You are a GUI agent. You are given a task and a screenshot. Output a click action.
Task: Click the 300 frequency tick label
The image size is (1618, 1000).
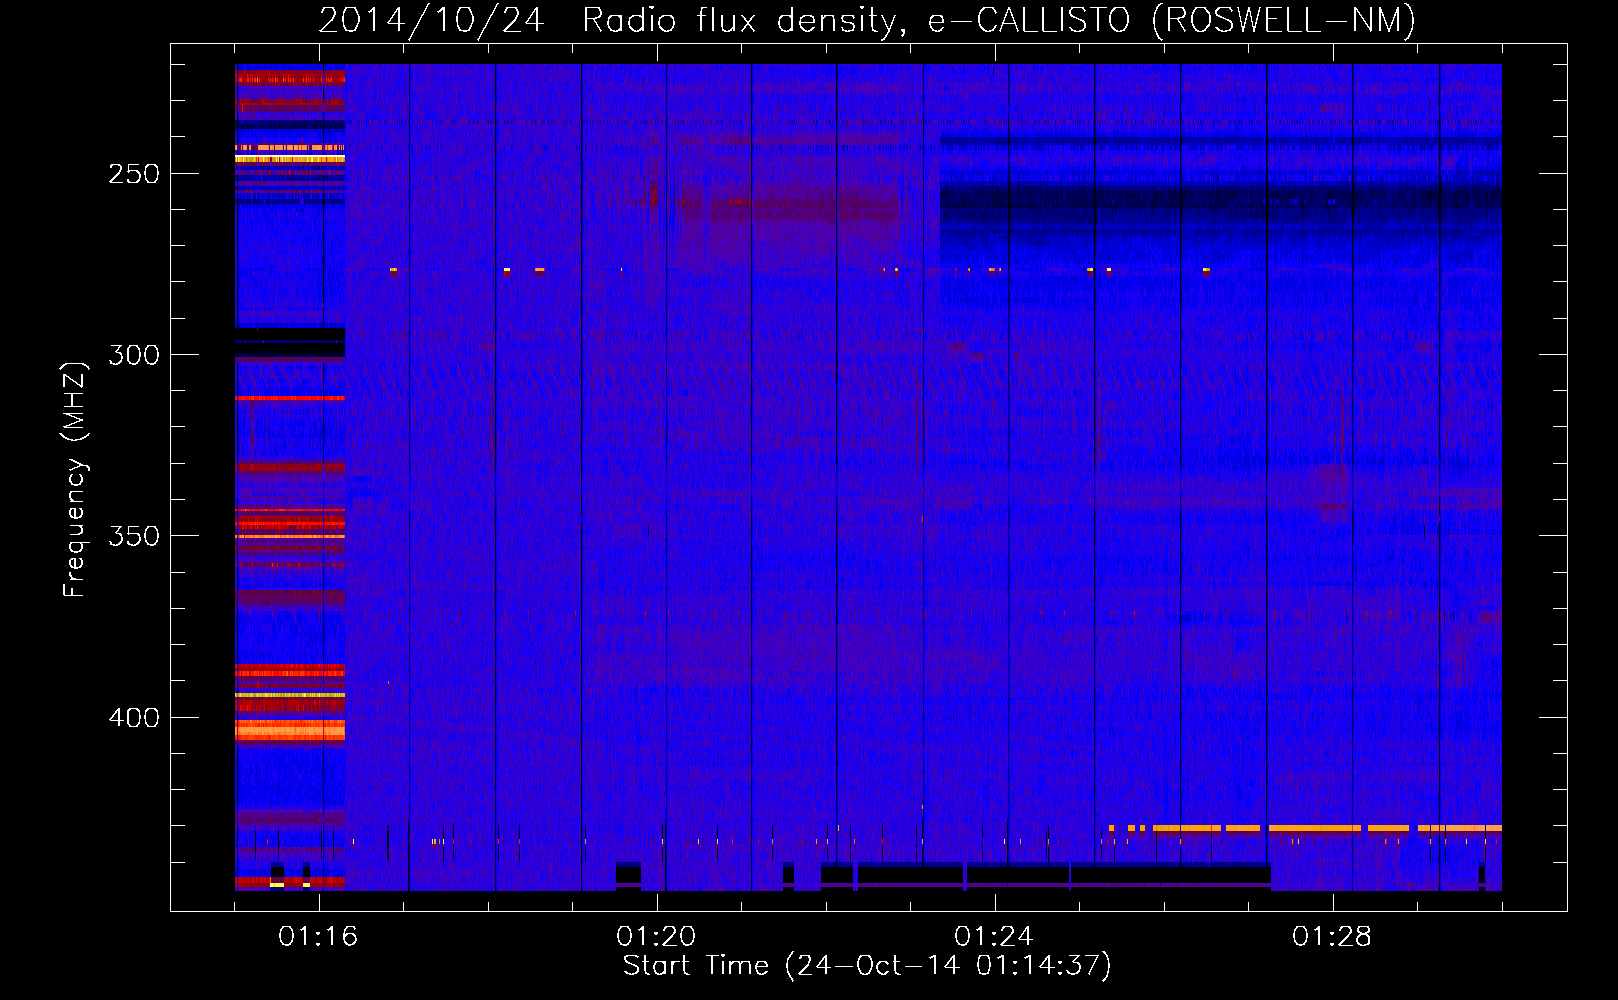[x=134, y=355]
